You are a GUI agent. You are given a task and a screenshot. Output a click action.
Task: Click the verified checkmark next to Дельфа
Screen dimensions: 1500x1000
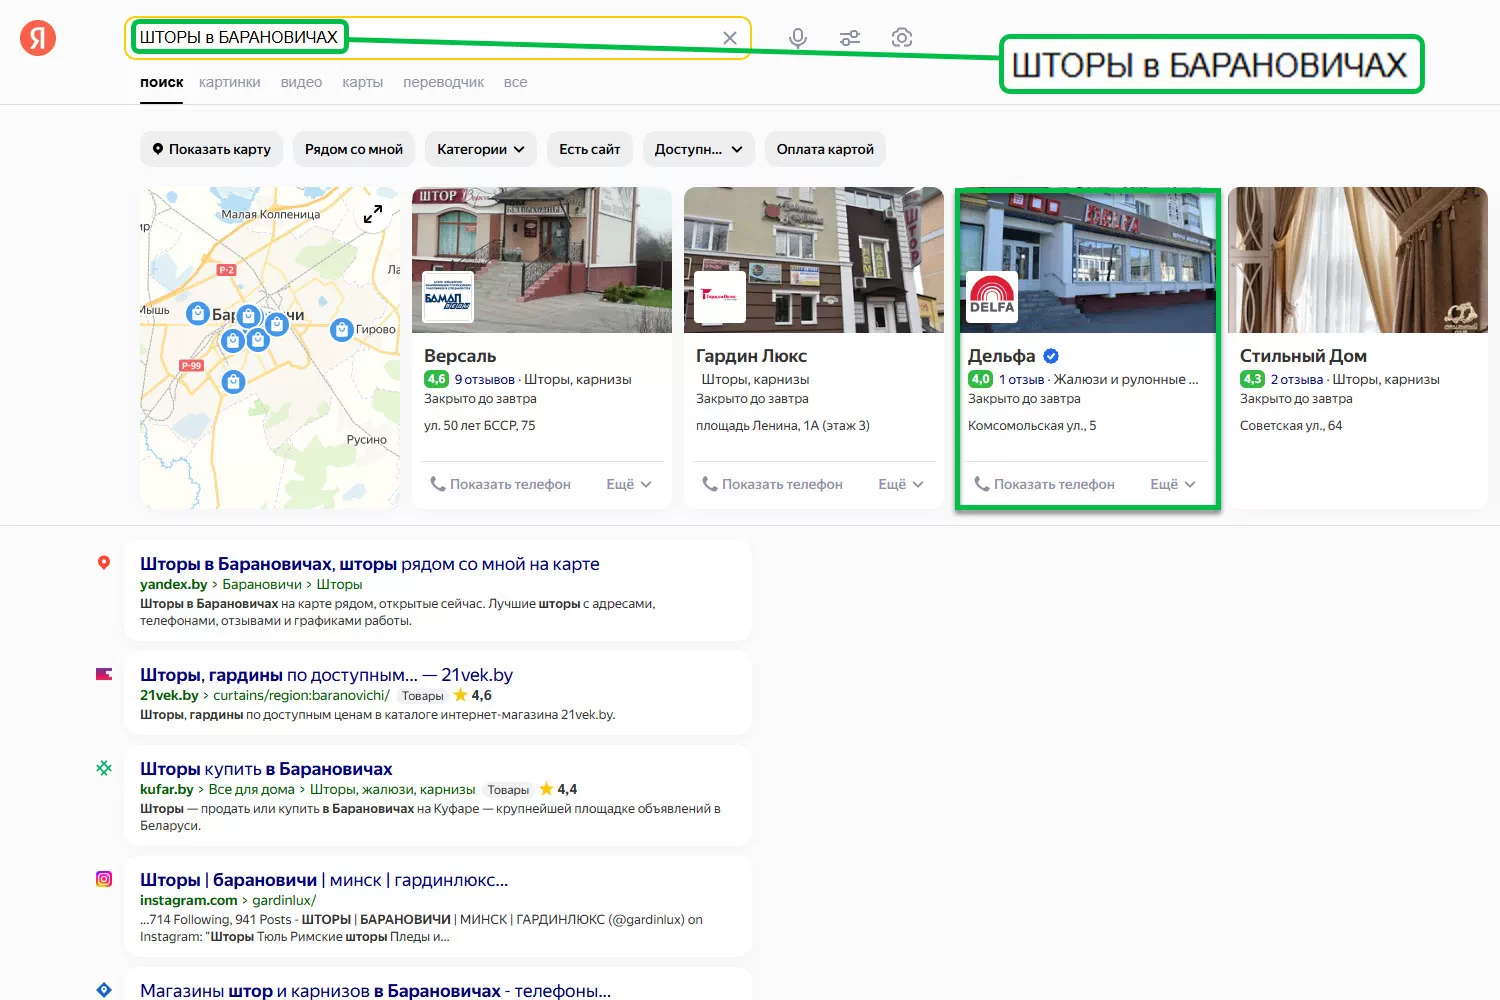[1051, 356]
